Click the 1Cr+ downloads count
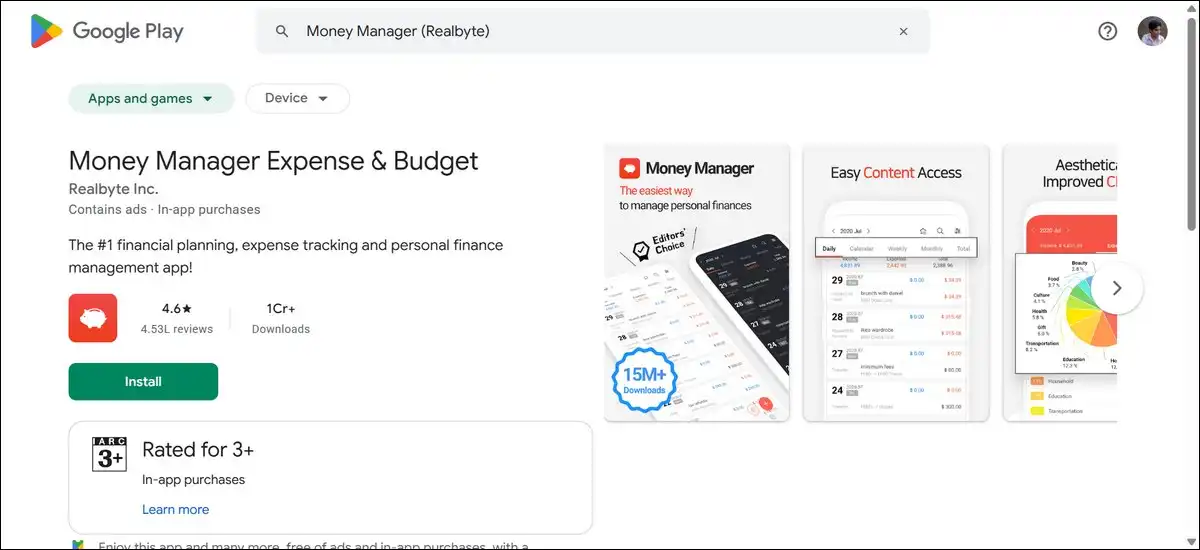The width and height of the screenshot is (1200, 550). click(281, 309)
